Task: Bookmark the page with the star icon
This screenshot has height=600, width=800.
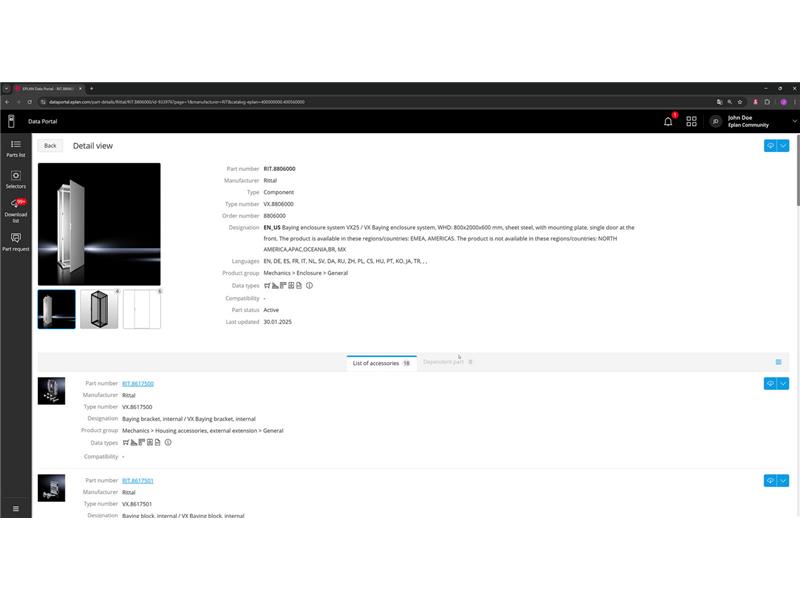Action: point(740,102)
